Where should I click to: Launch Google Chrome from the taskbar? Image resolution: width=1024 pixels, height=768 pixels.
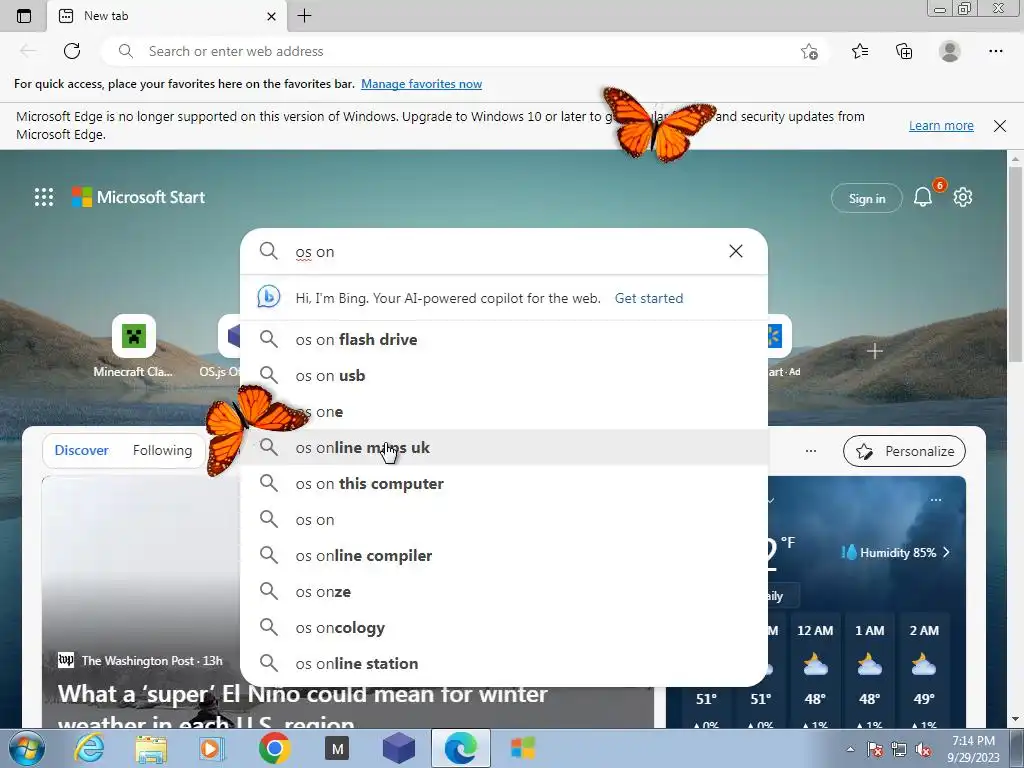coord(274,748)
